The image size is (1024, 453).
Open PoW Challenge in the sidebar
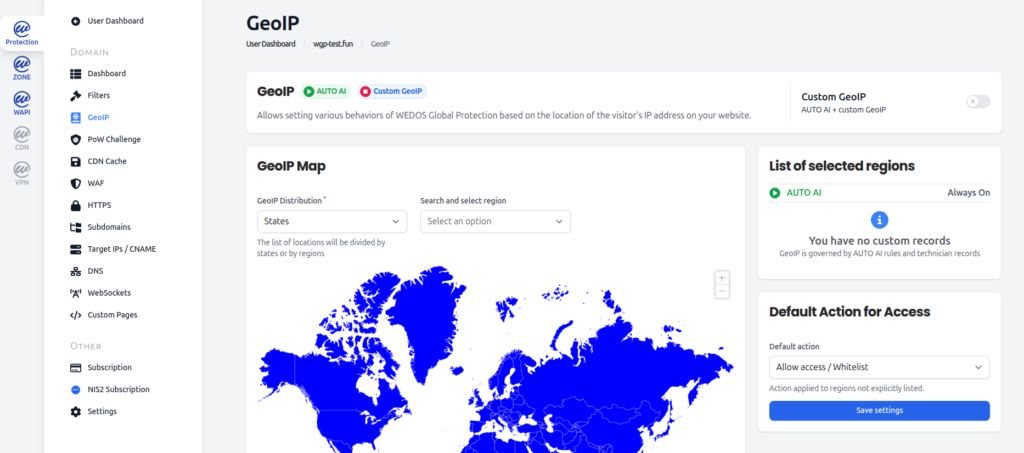[x=114, y=139]
